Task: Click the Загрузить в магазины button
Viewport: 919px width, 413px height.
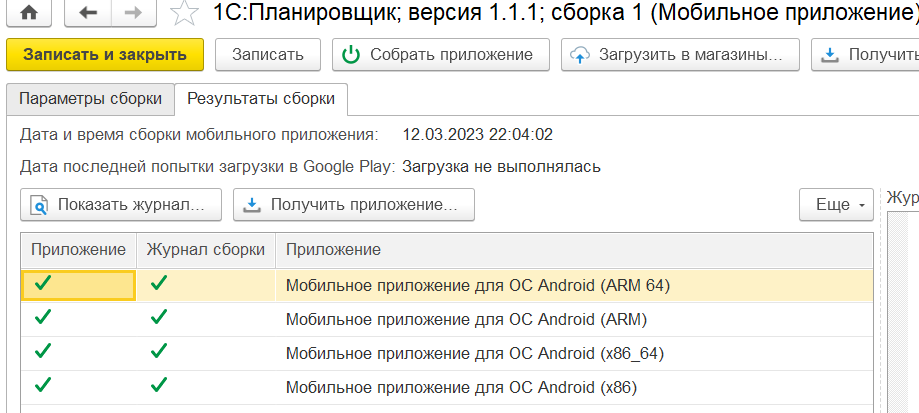Action: tap(680, 55)
